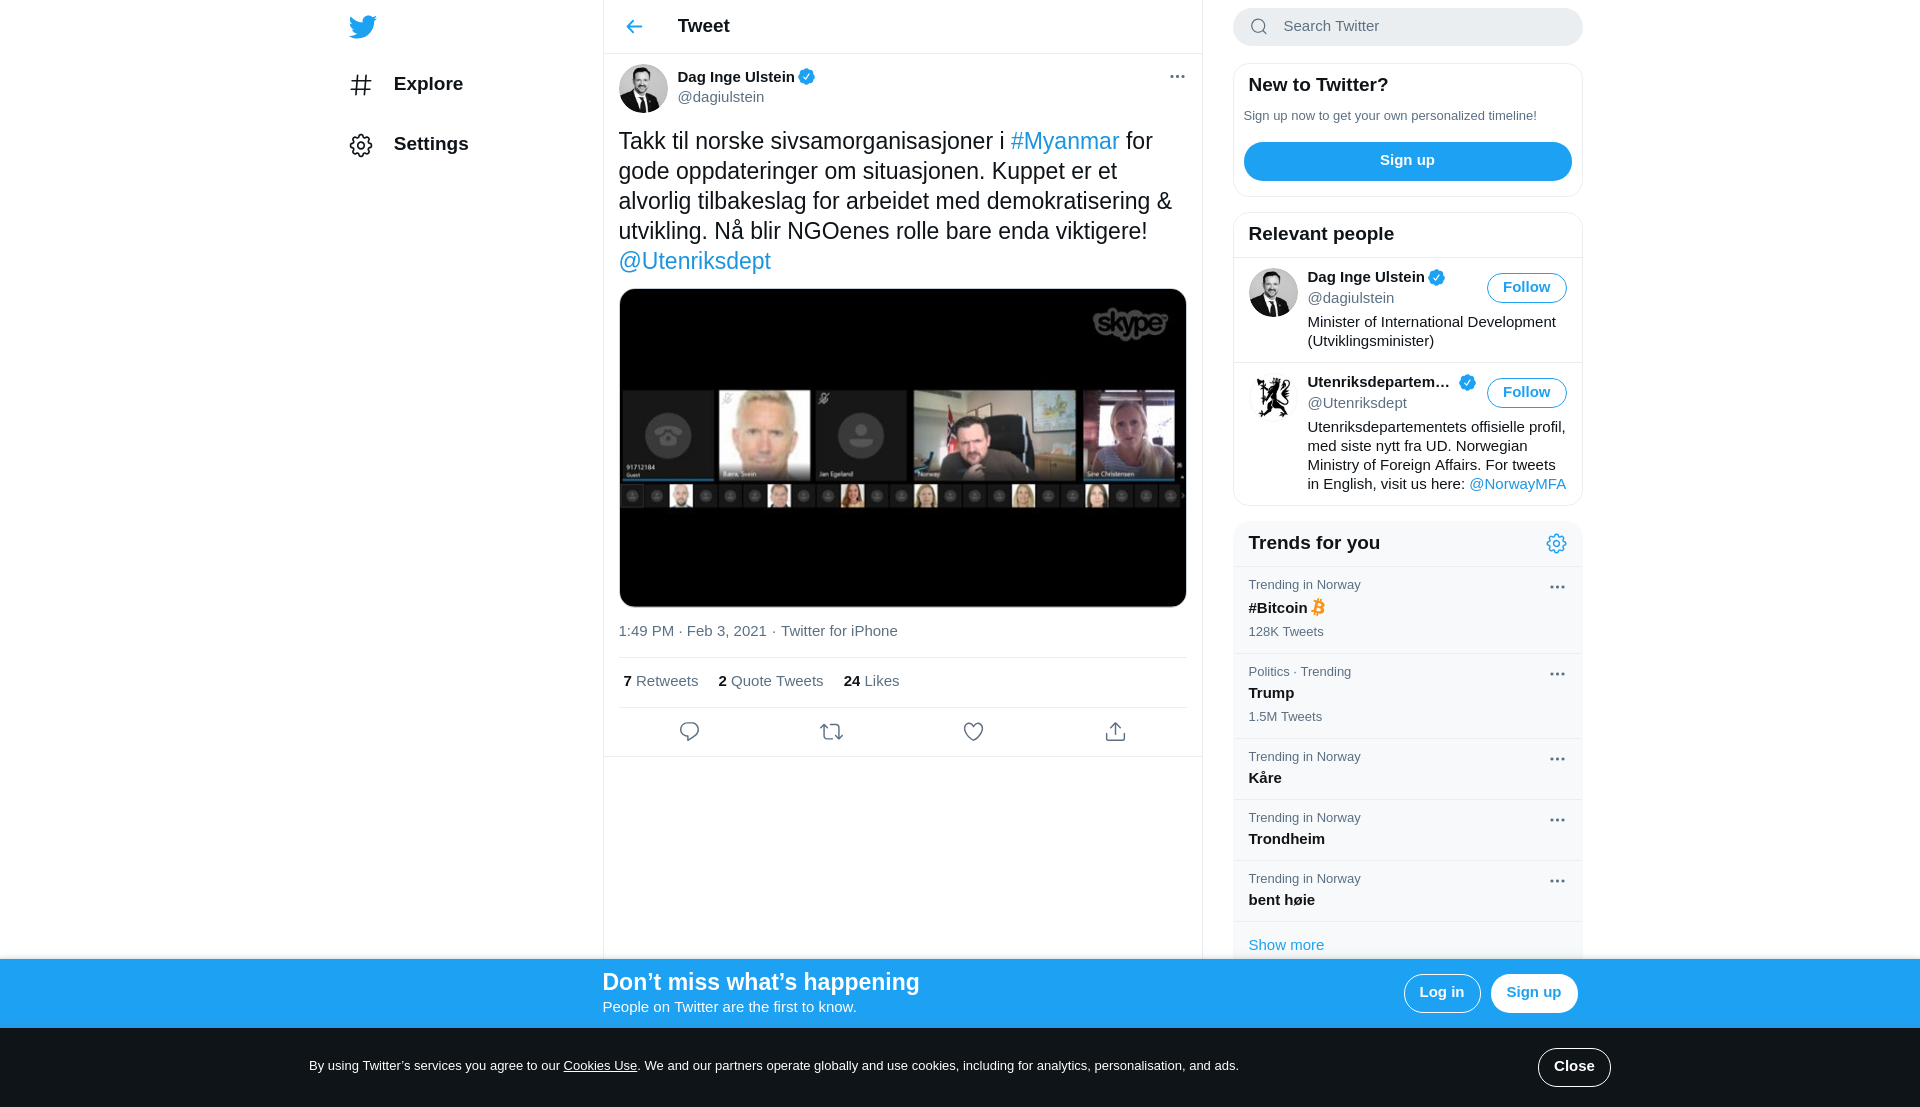The image size is (1920, 1107).
Task: Expand trends with Show more
Action: [x=1286, y=945]
